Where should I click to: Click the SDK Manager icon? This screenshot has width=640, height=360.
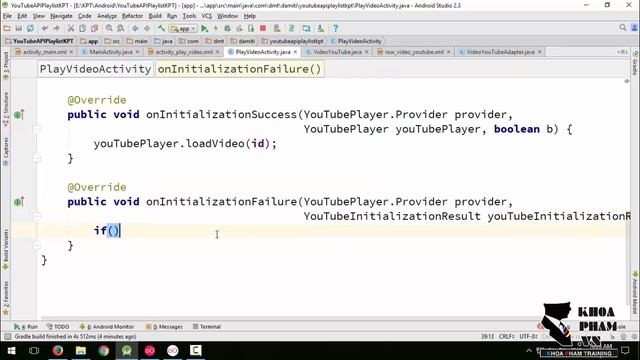click(x=321, y=28)
